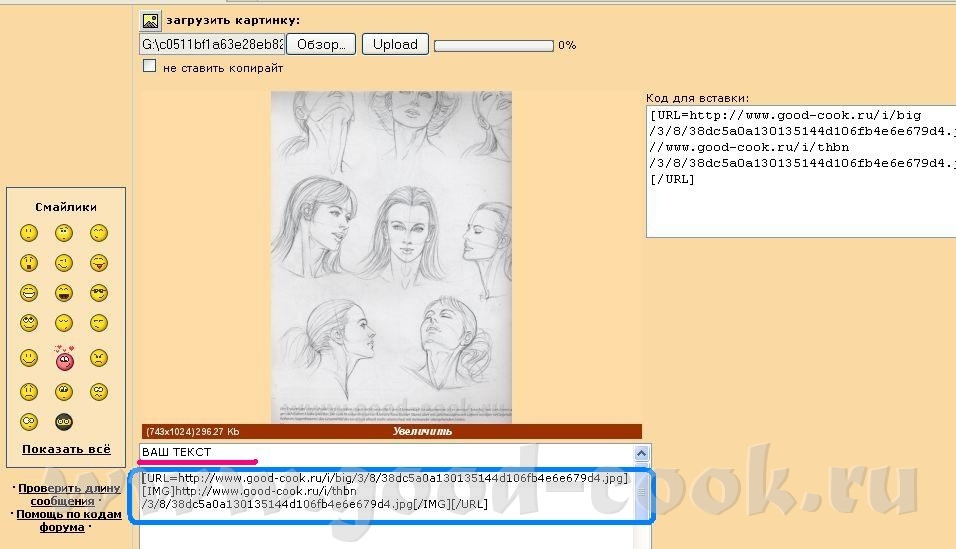The image size is (956, 549).
Task: Click the 'Код для вставки:' label
Action: point(697,98)
